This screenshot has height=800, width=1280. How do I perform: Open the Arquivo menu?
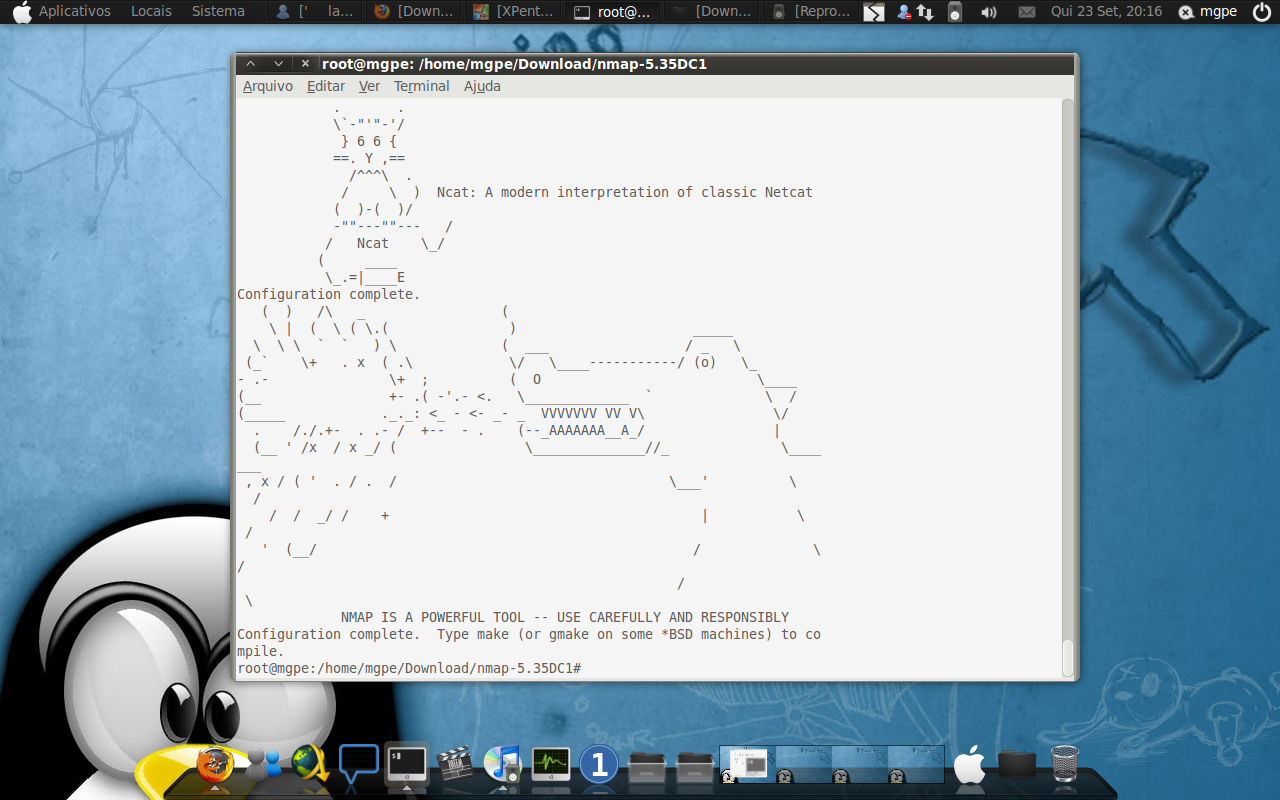268,86
